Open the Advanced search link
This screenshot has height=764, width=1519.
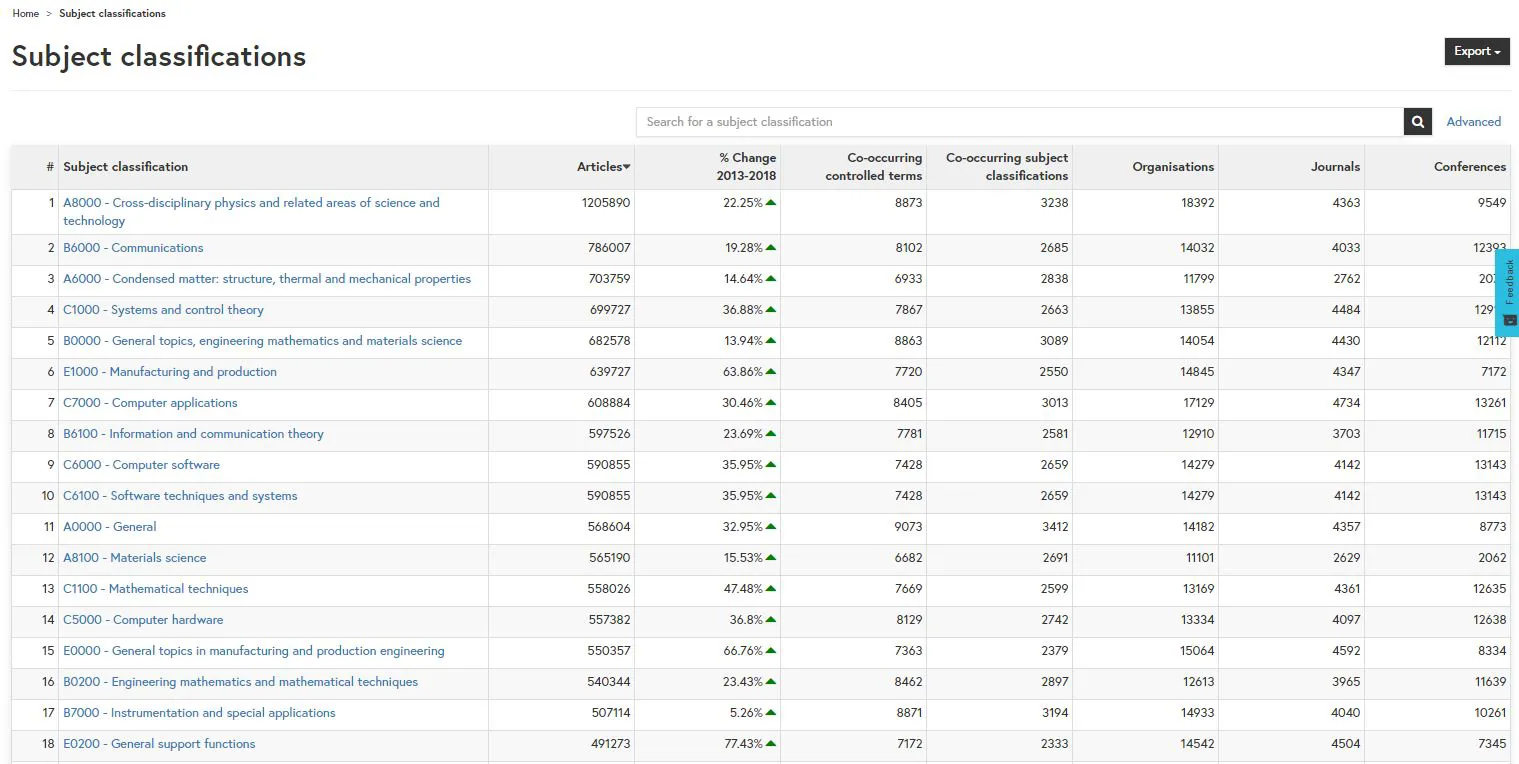1473,122
